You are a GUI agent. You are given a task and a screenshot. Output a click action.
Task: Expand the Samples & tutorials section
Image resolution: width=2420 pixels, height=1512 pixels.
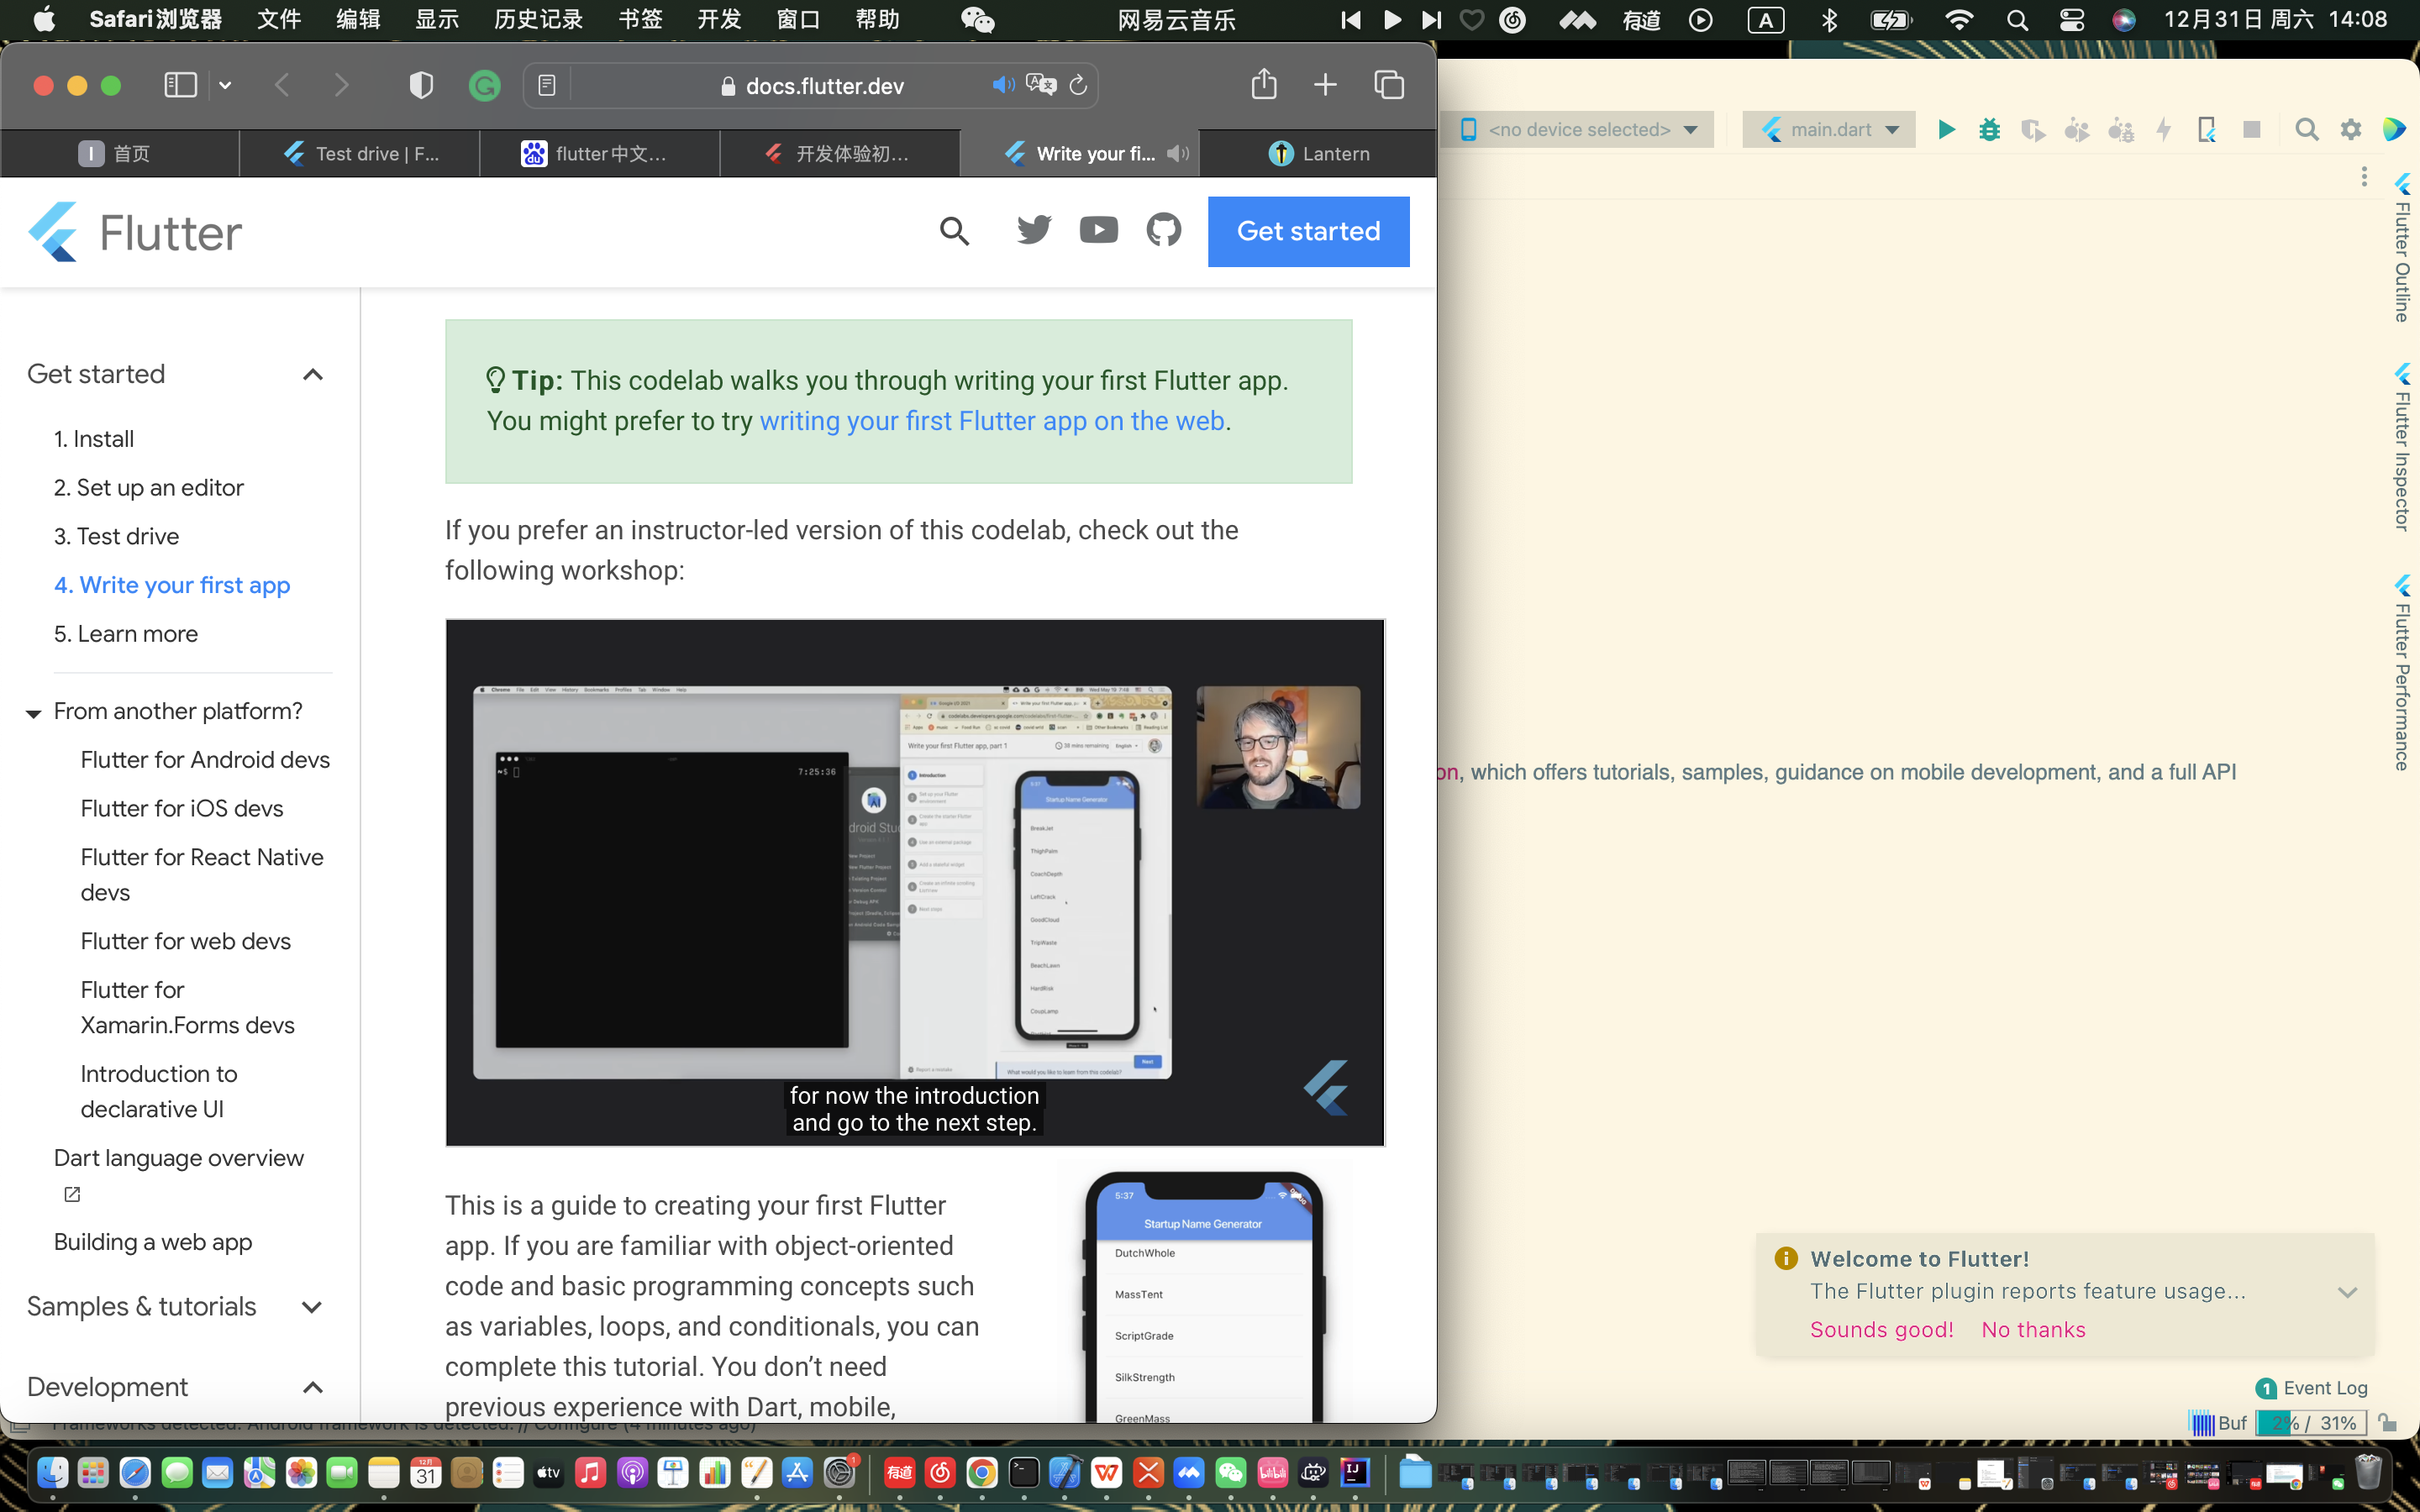tap(312, 1307)
